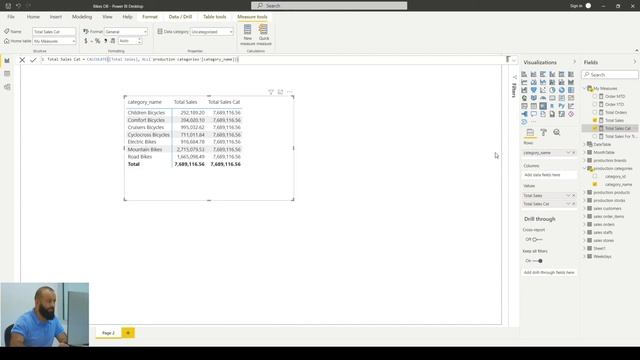Remove category_name from Rows with X

coord(573,153)
